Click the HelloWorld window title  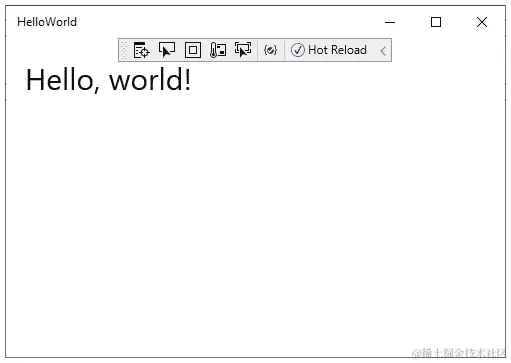(47, 22)
